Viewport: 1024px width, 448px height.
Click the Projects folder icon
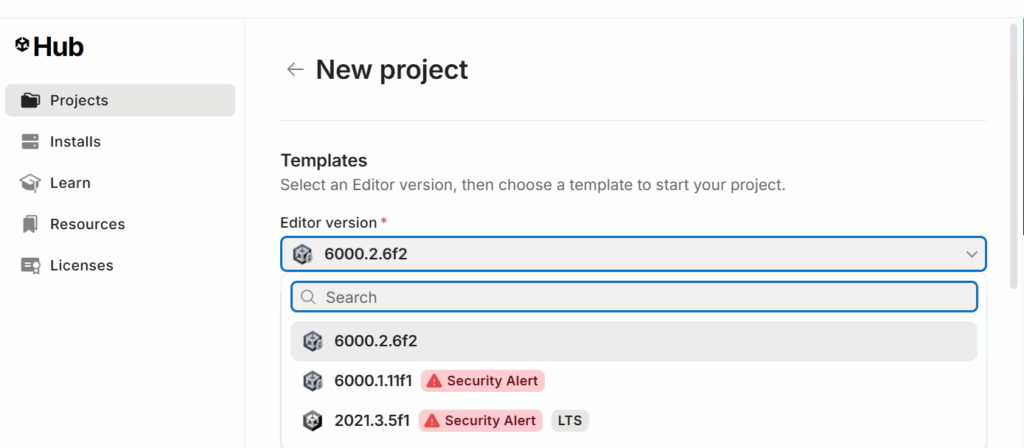(x=30, y=100)
